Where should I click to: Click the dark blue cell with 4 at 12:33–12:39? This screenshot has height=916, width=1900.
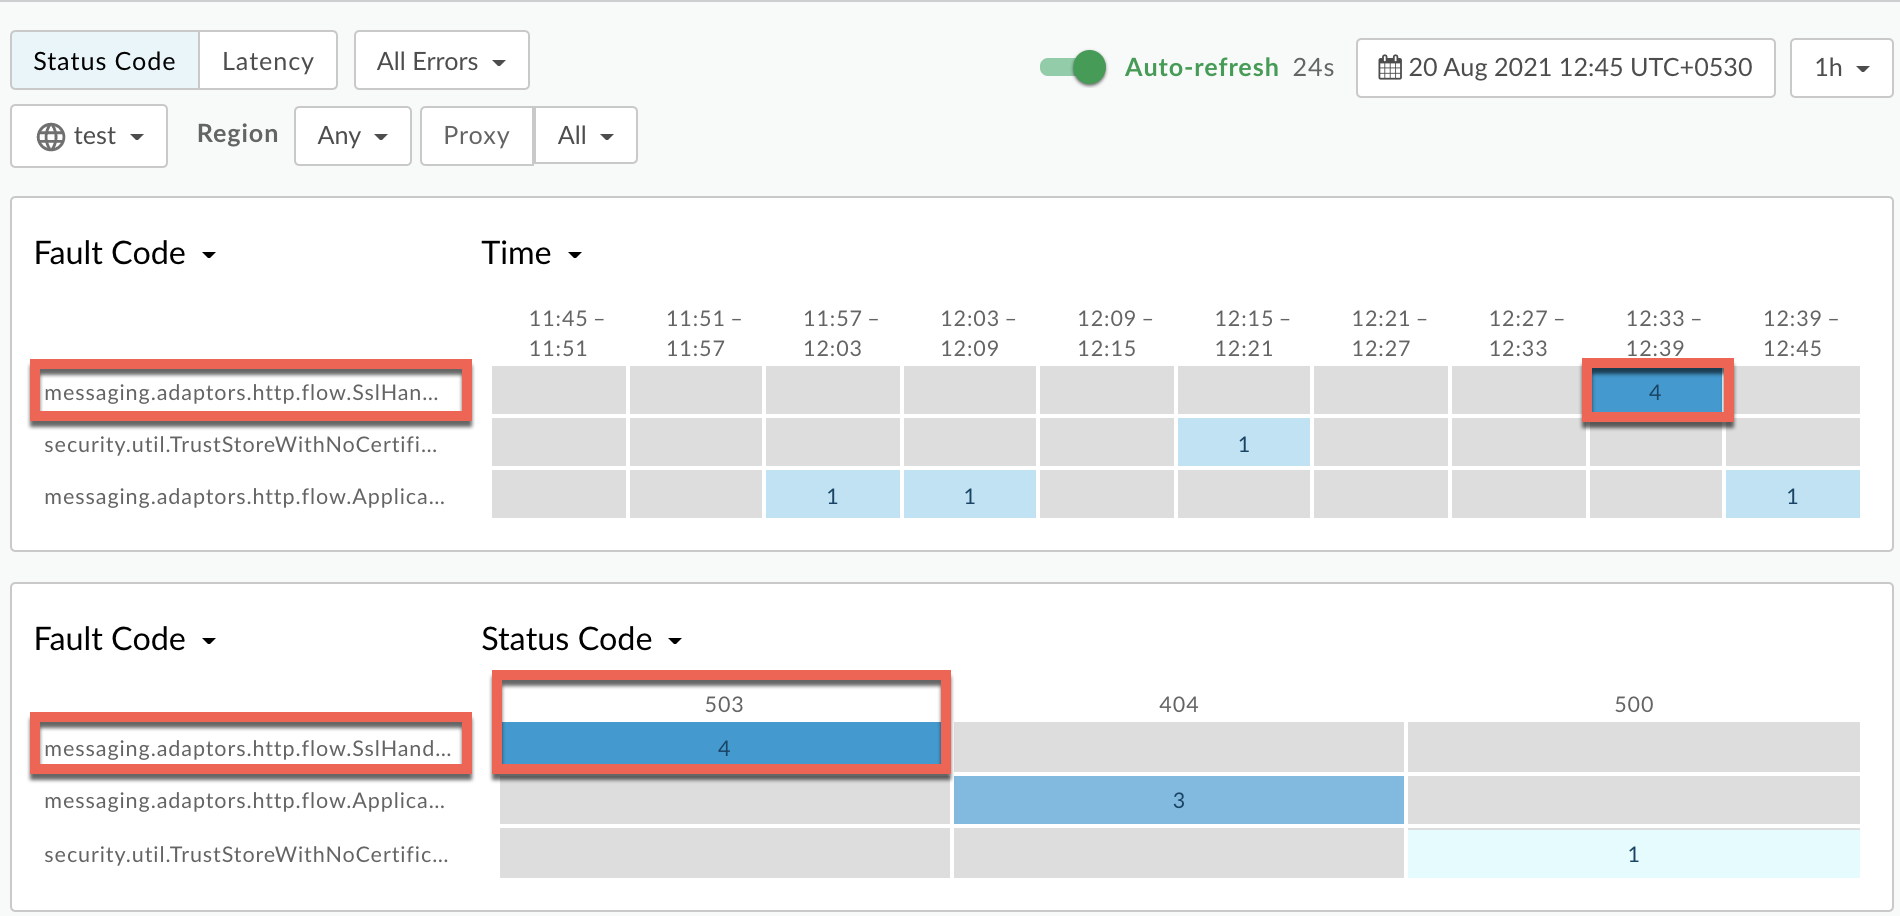(1656, 392)
